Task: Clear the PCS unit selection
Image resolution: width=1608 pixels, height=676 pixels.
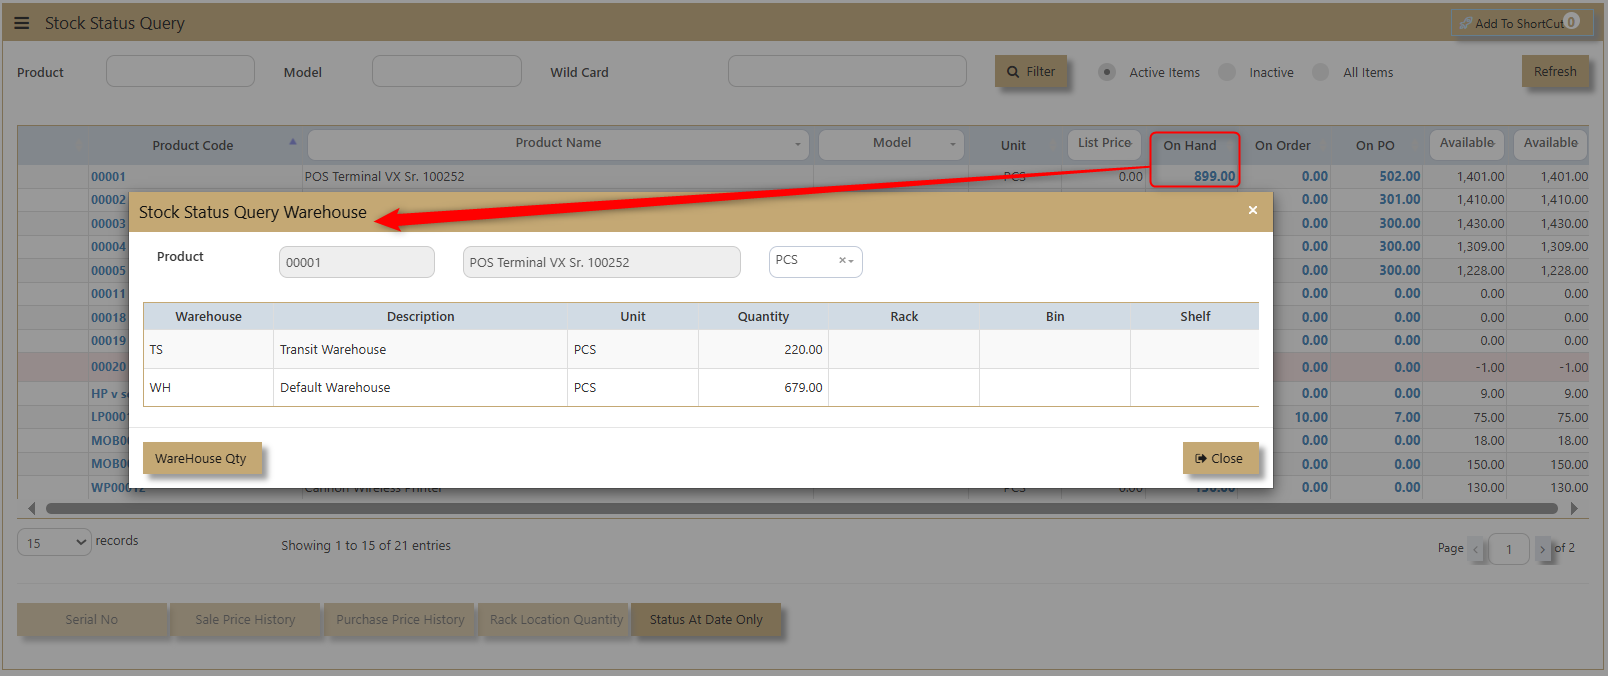Action: point(841,261)
